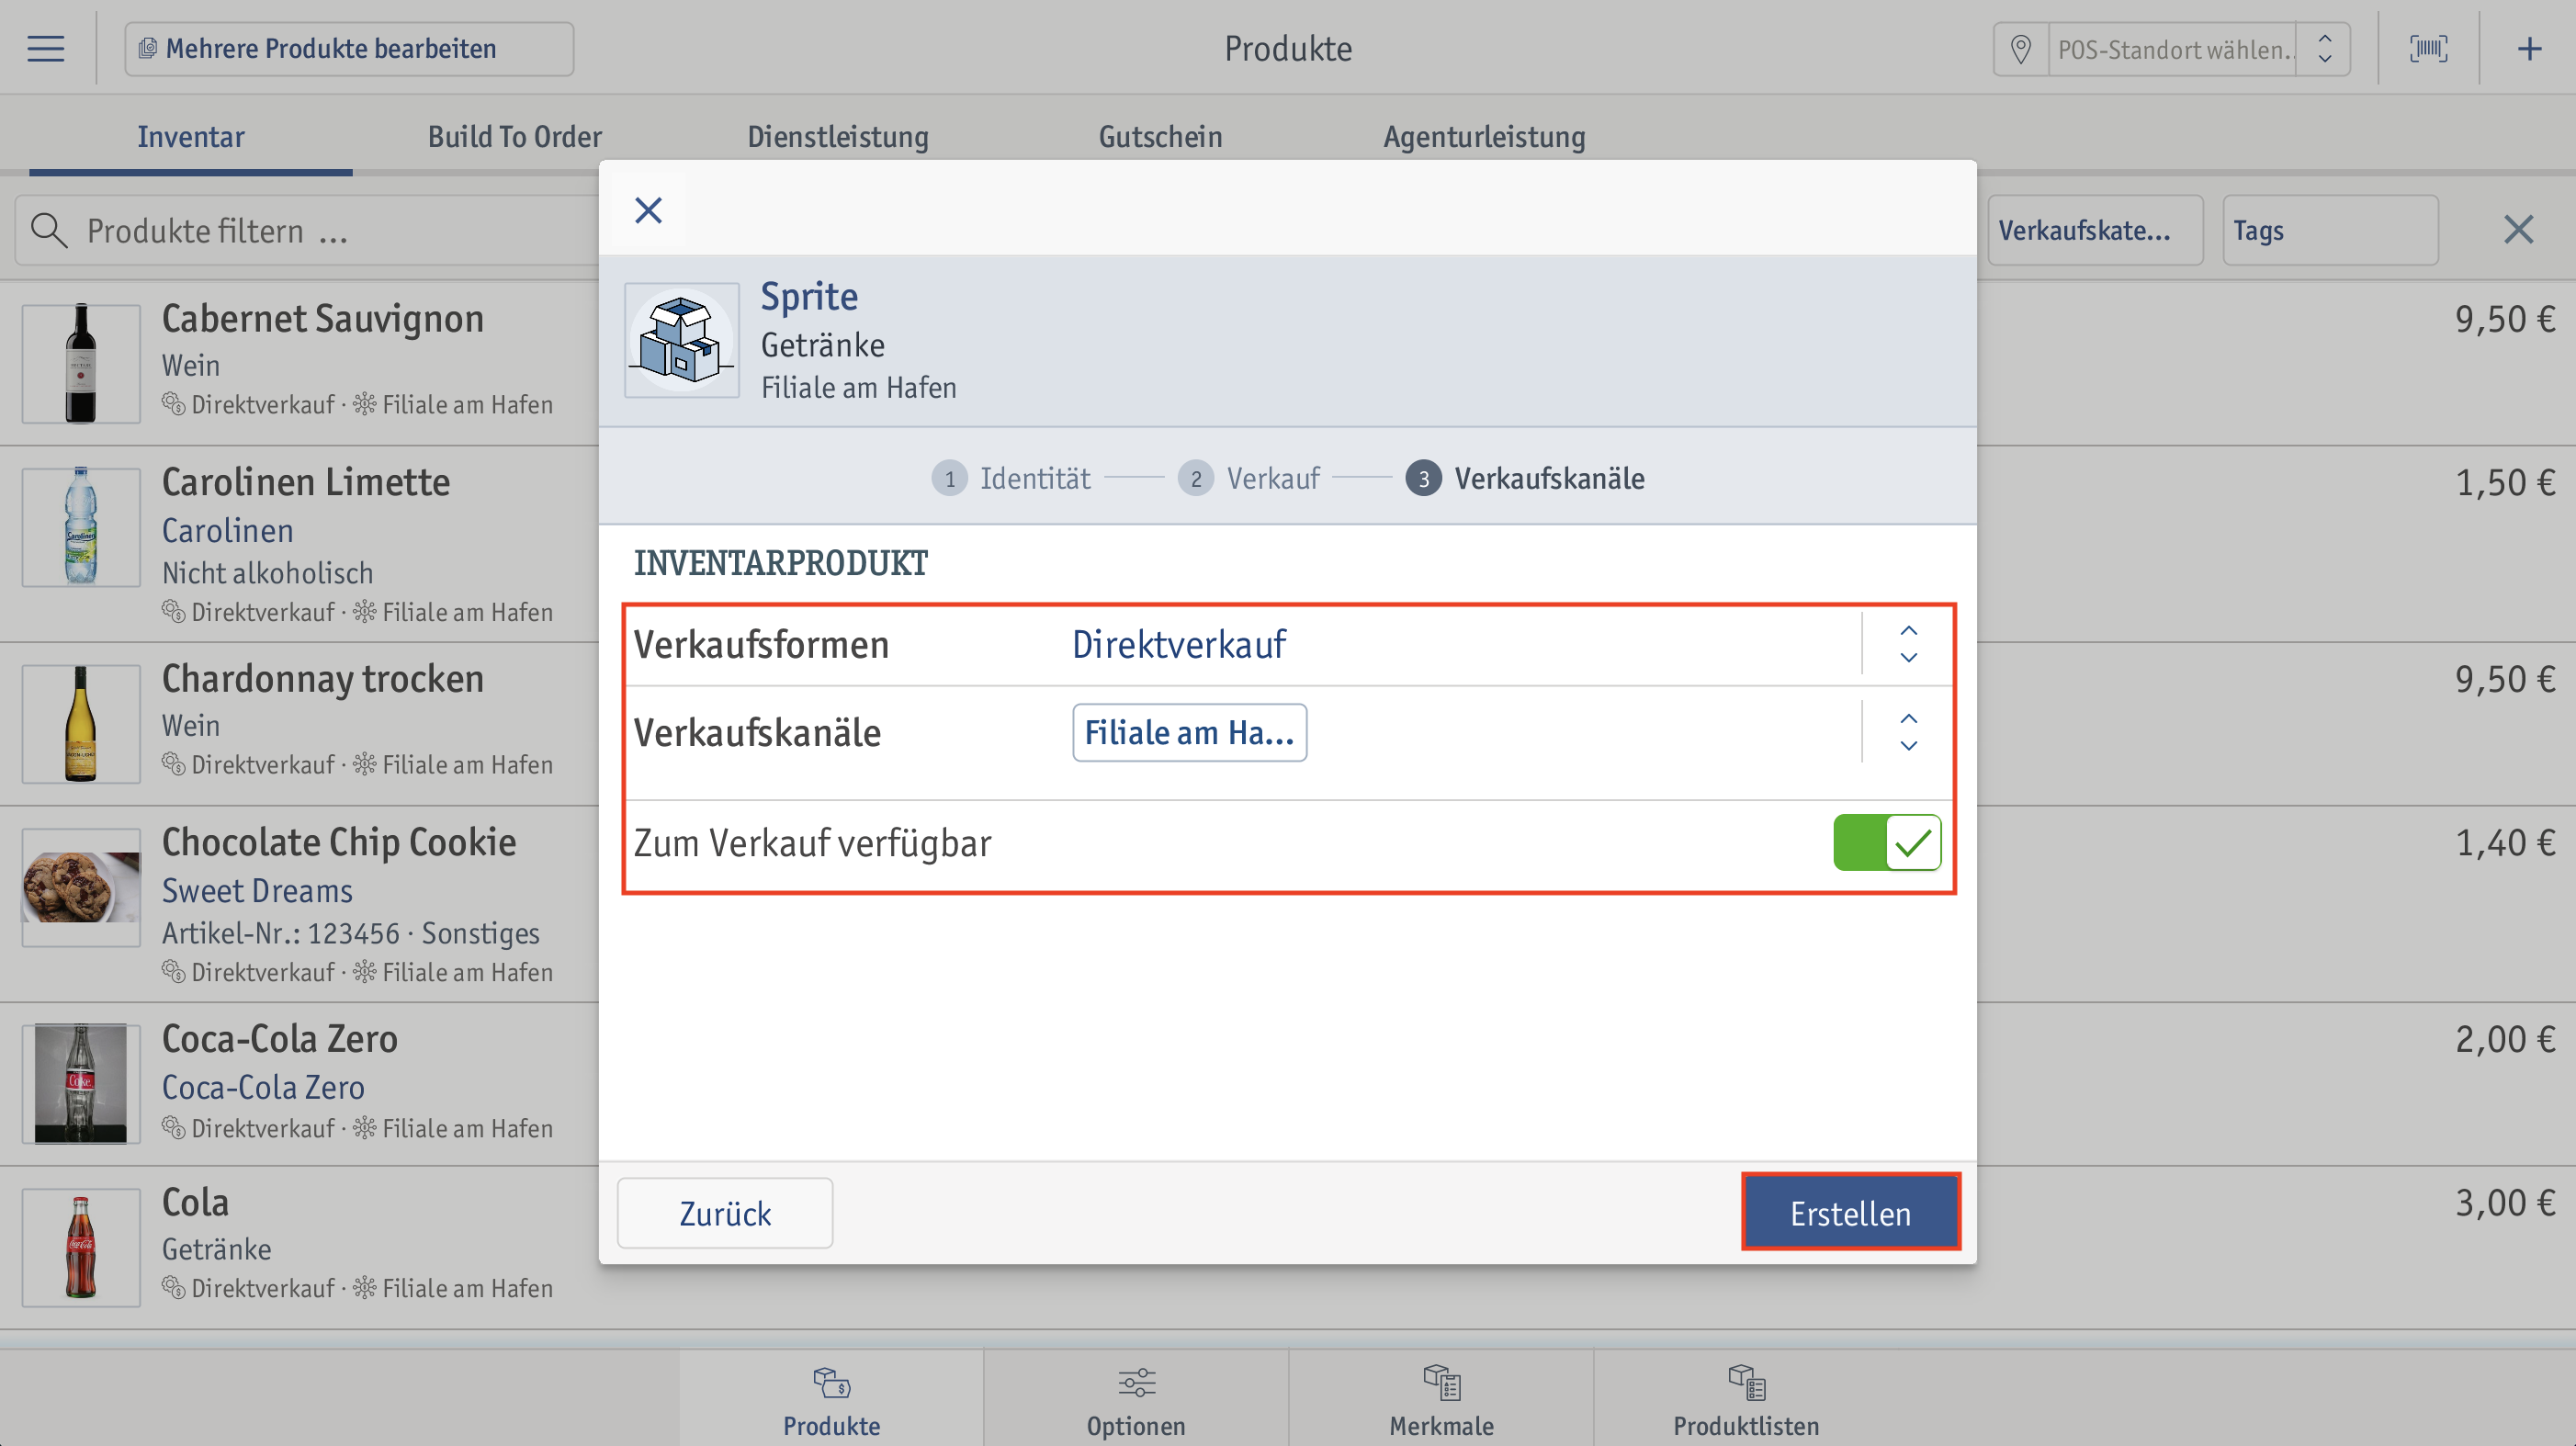Screen dimensions: 2576x1446
Task: Close the Sprite dialog
Action: click(648, 210)
